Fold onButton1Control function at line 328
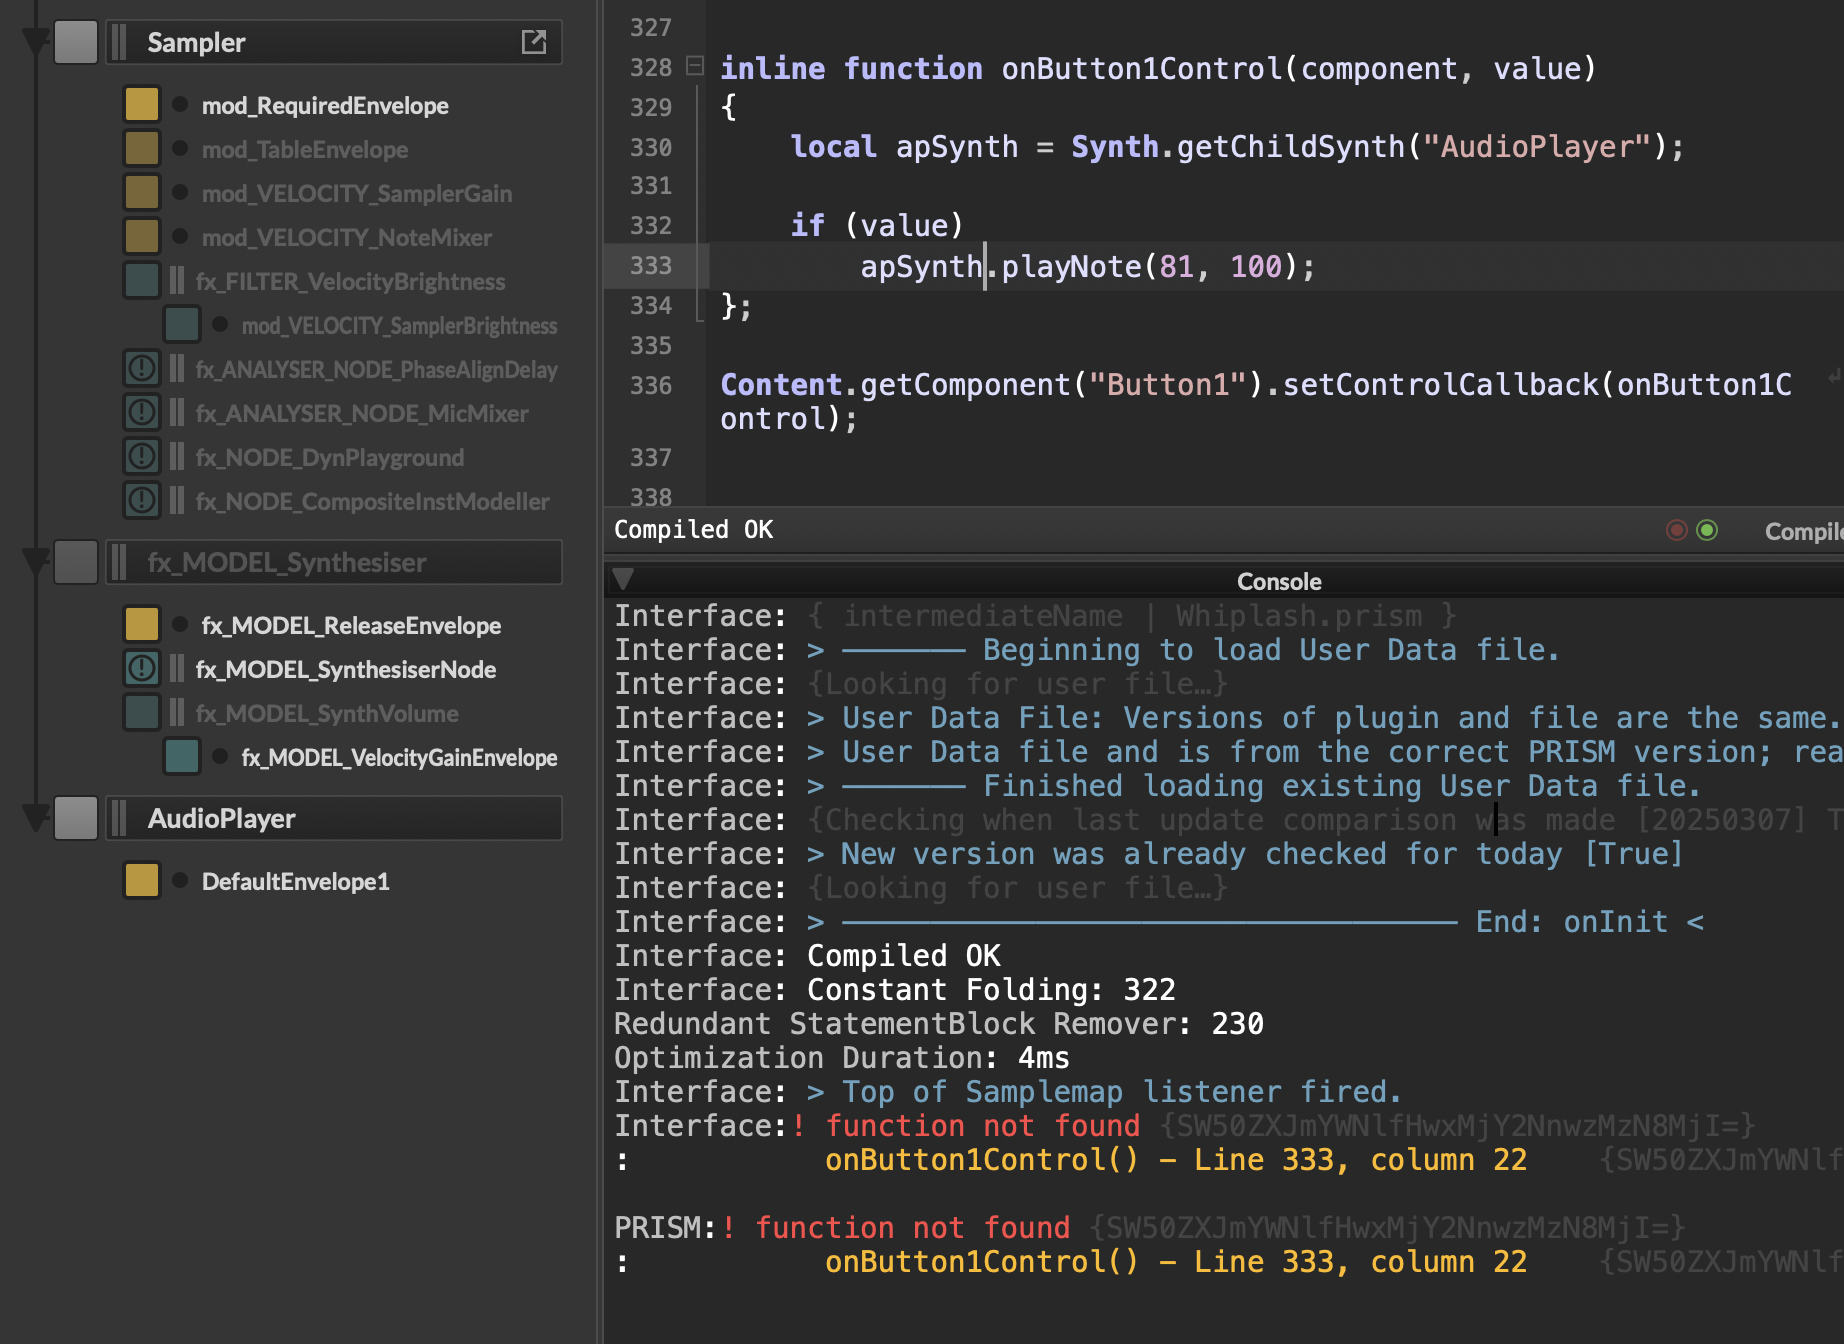The image size is (1844, 1344). pos(695,66)
